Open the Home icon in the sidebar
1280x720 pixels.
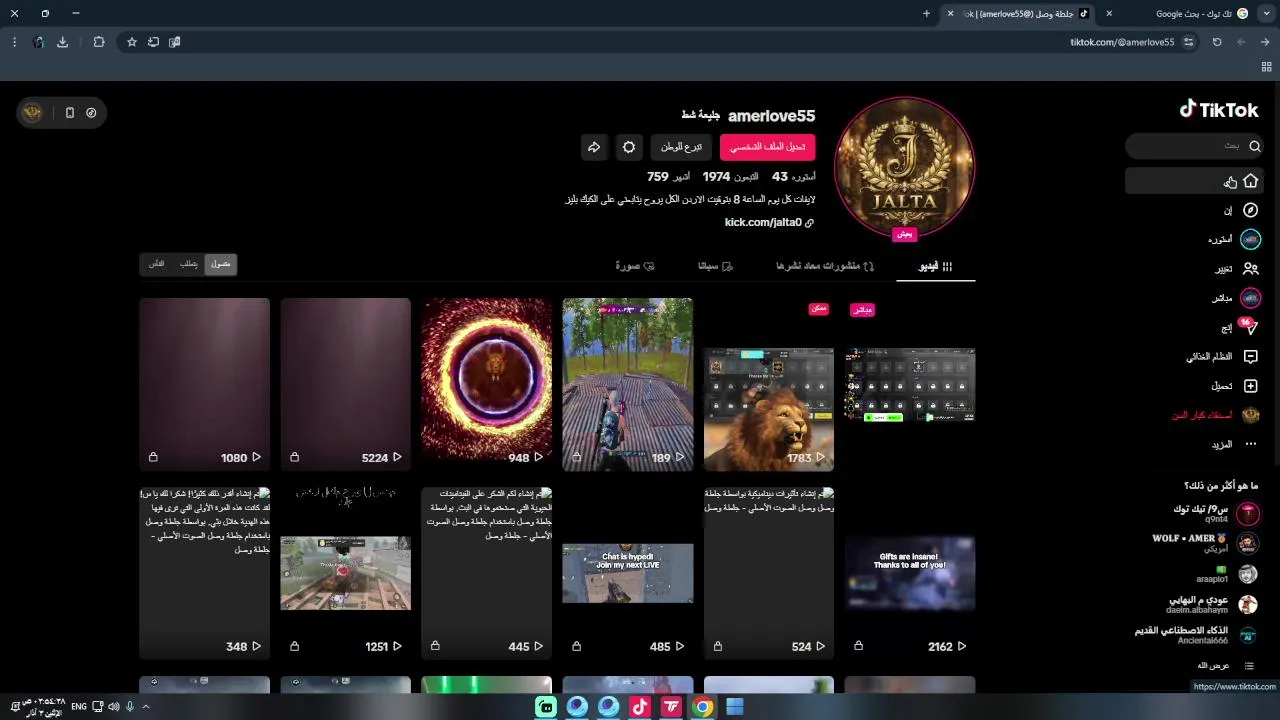(1250, 181)
